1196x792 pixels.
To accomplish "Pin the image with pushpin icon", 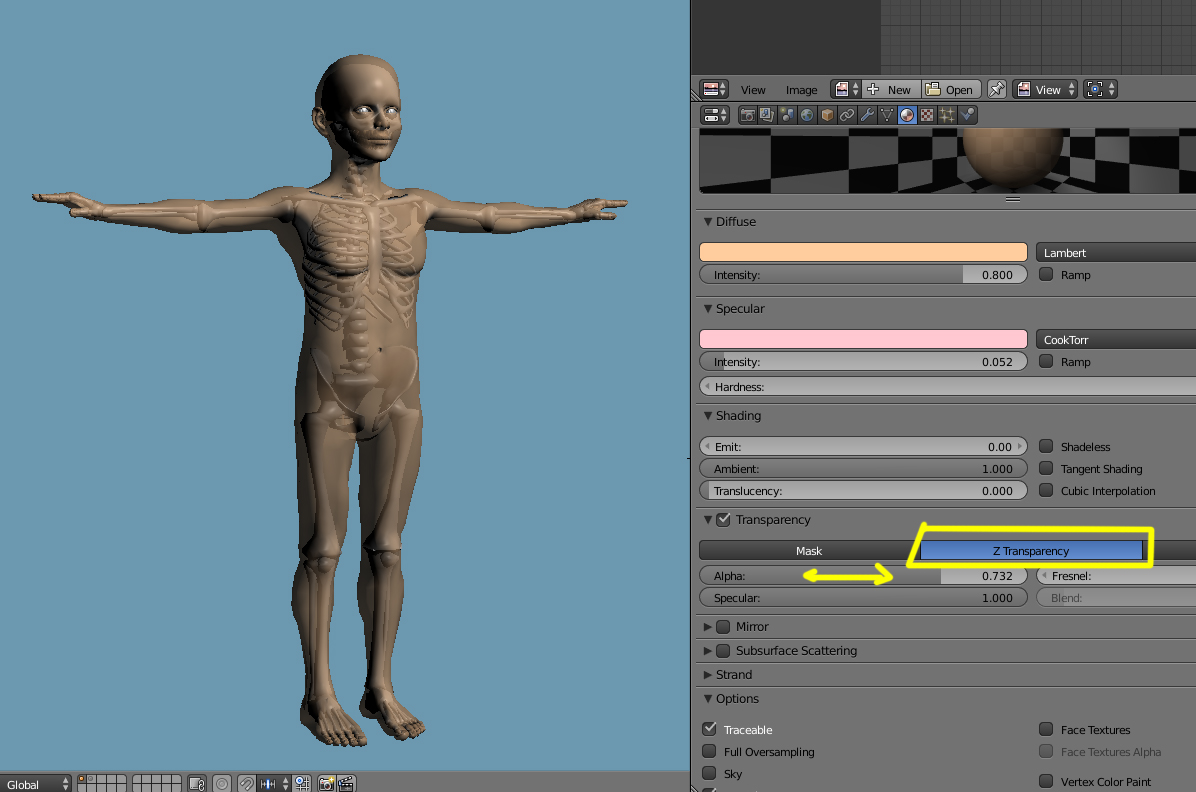I will pos(997,89).
